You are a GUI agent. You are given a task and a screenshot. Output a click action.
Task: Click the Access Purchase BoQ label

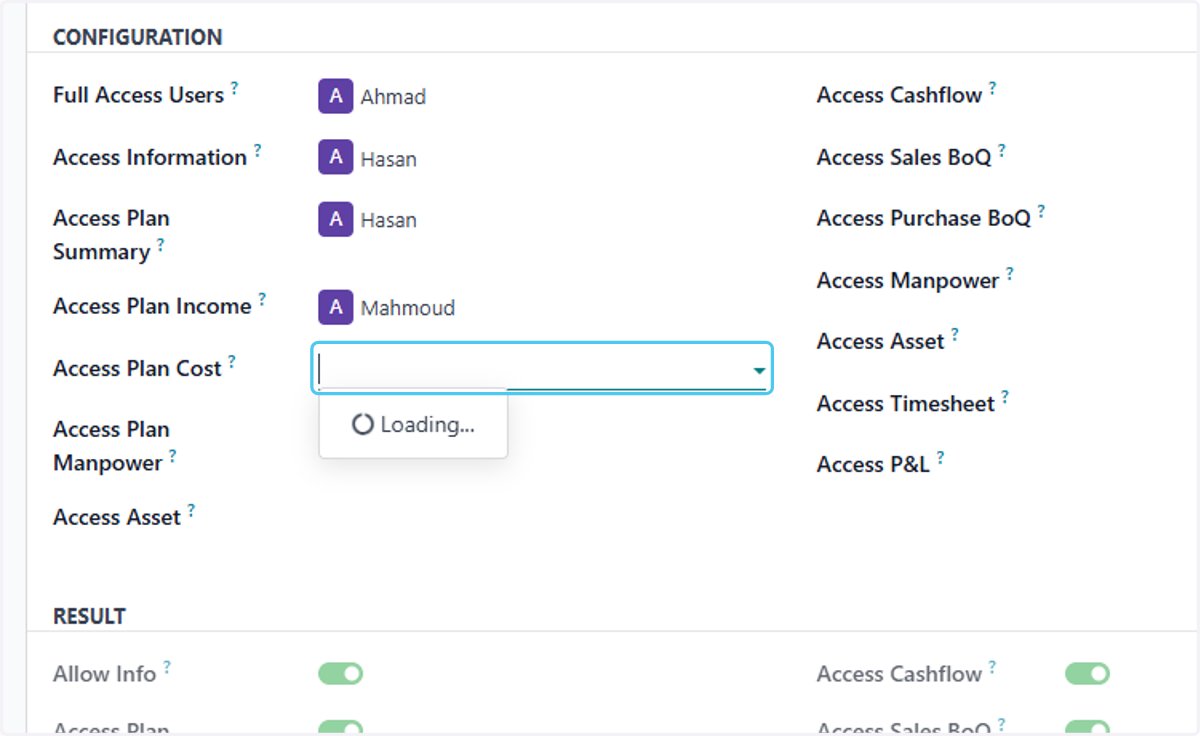(x=924, y=218)
